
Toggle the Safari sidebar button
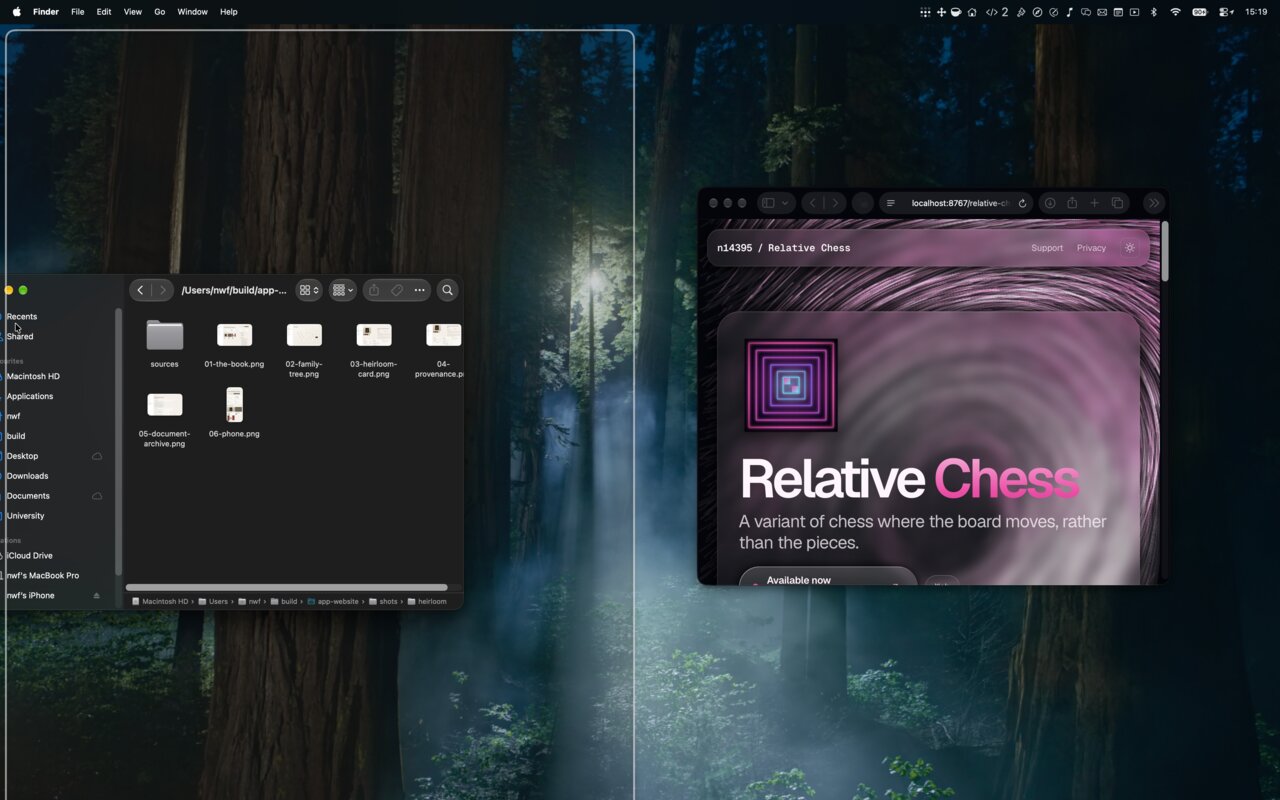768,203
